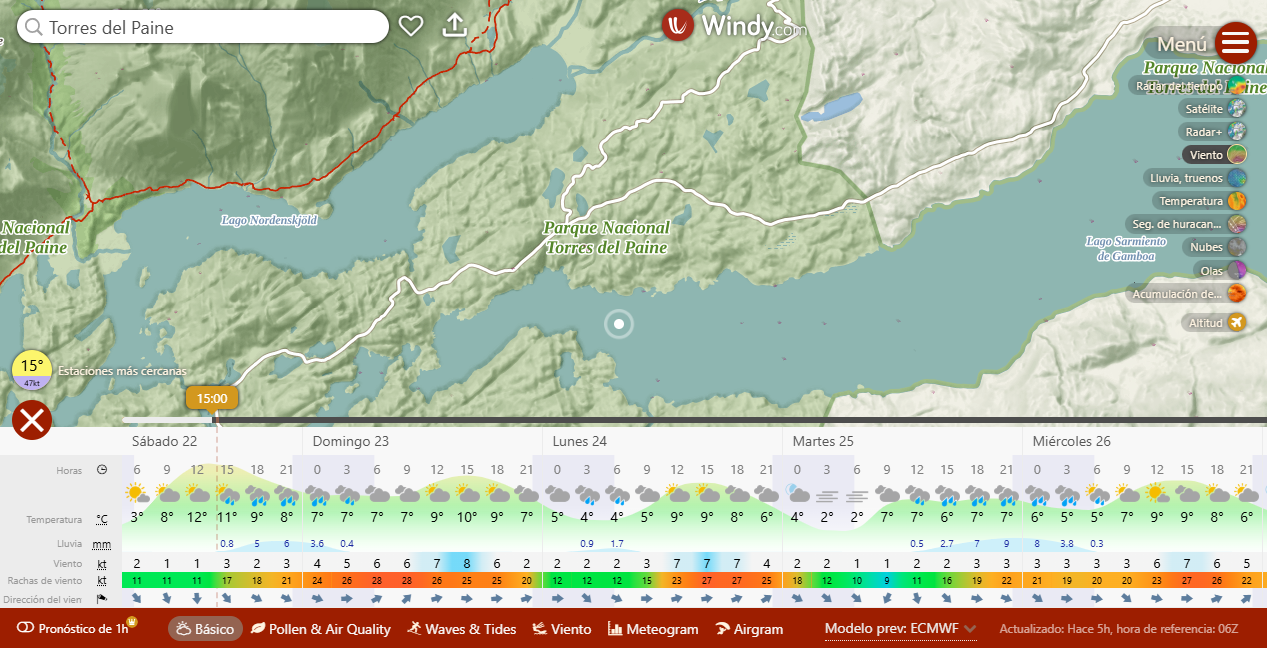
Task: Save this location using the heart icon
Action: click(x=411, y=26)
